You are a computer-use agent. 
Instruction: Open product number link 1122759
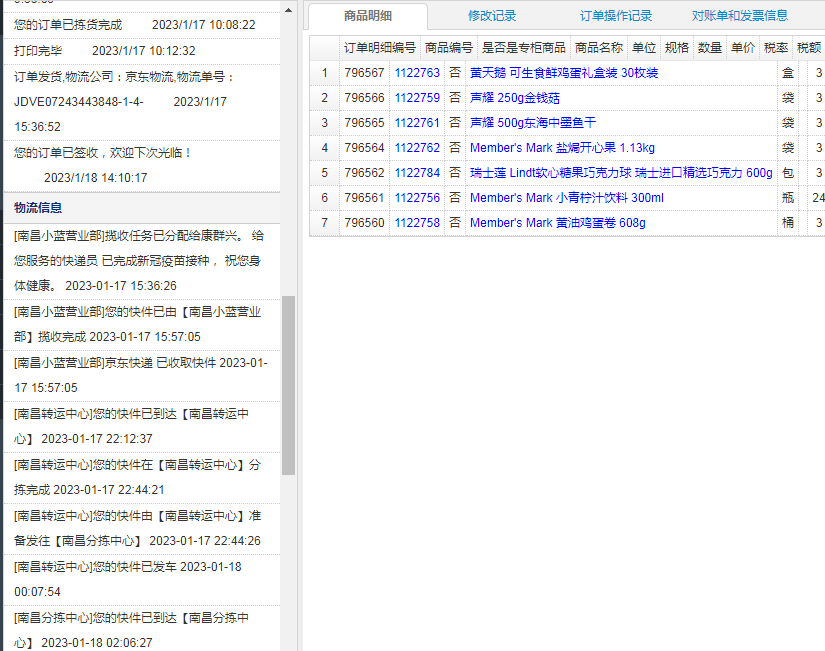[417, 98]
